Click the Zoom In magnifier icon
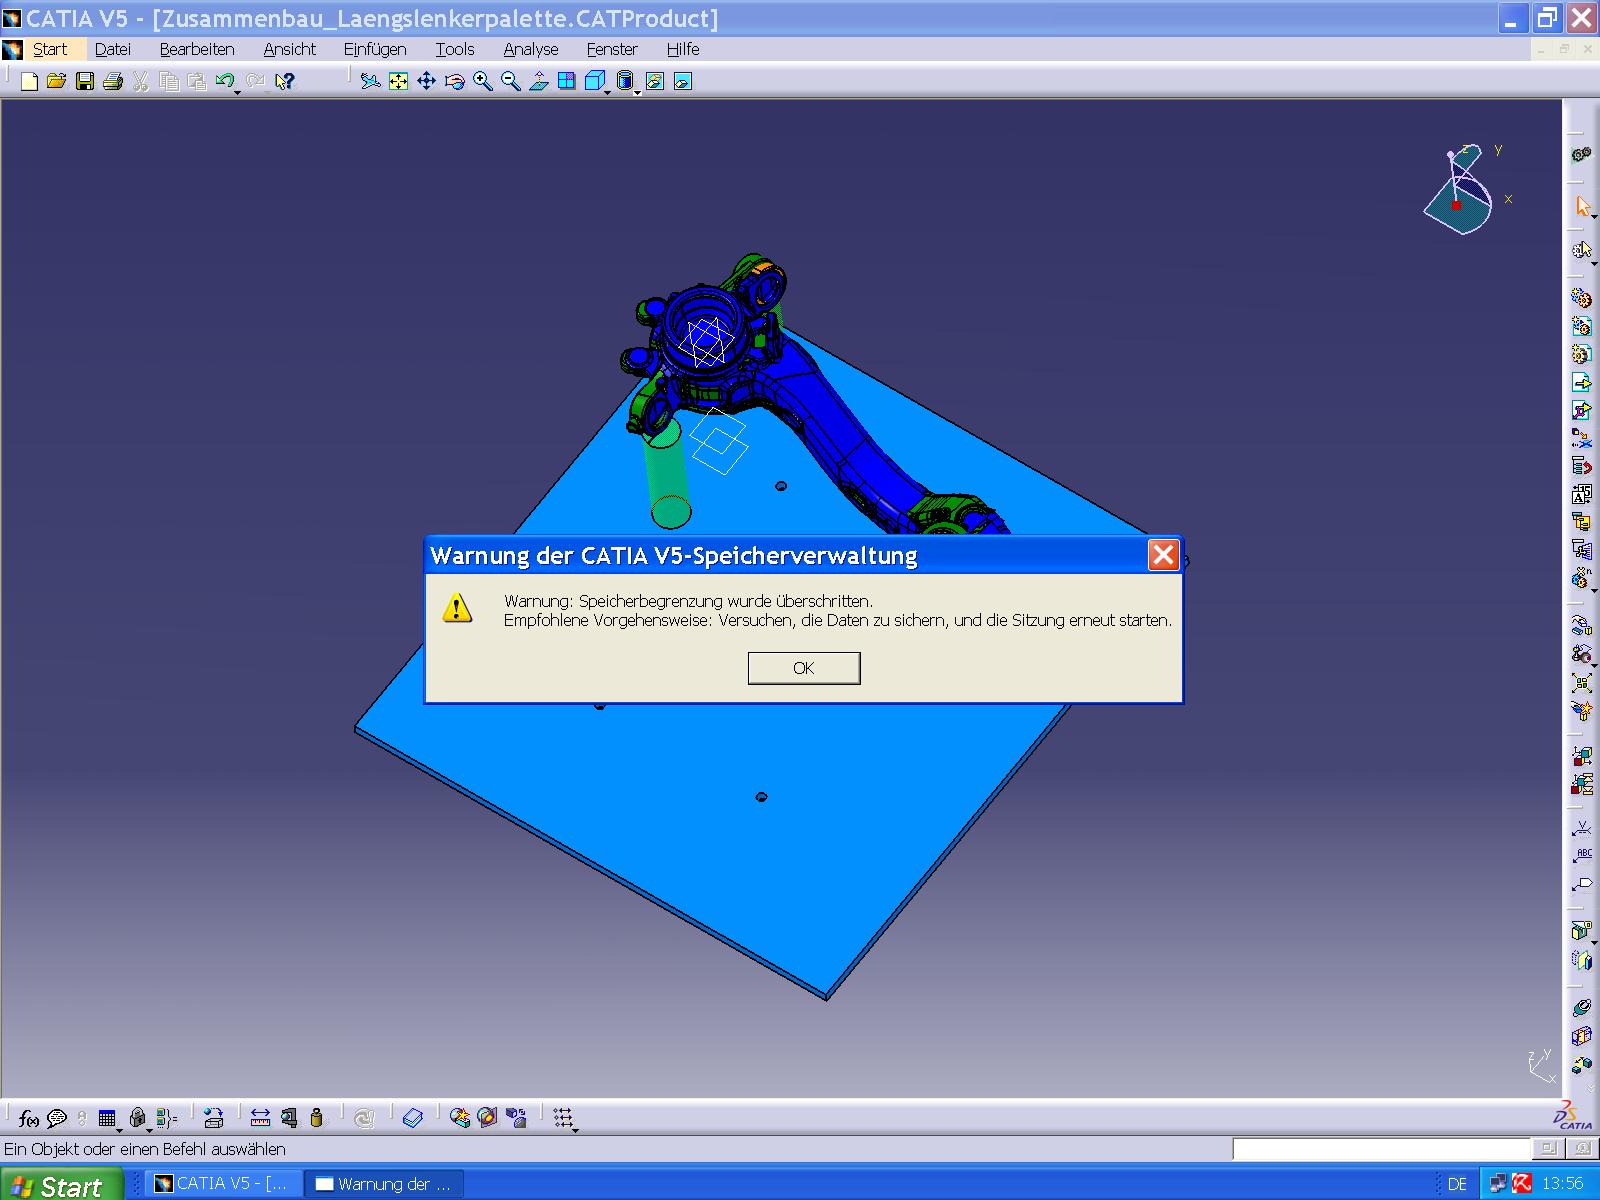This screenshot has height=1200, width=1600. [x=483, y=81]
